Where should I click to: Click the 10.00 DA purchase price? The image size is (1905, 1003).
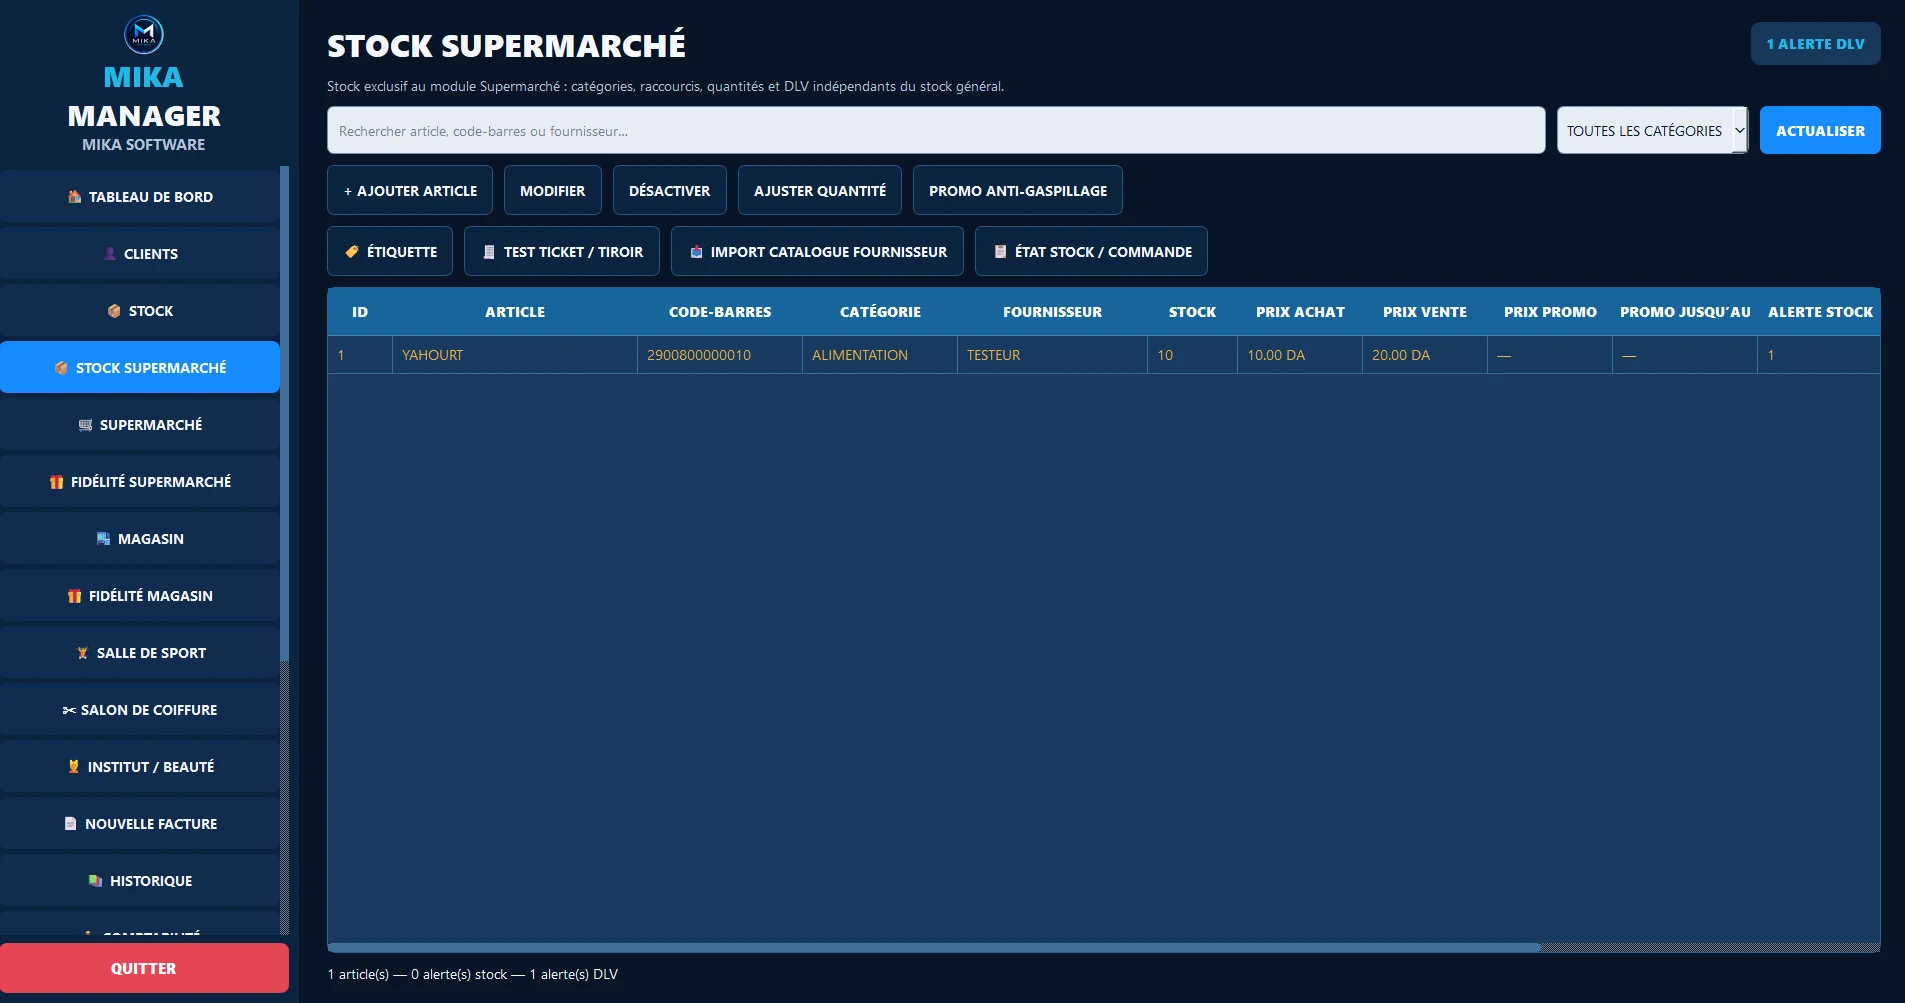pos(1299,355)
